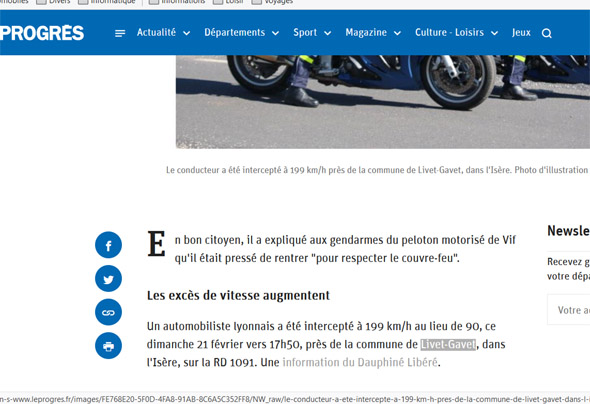Open the Départements menu

pos(234,33)
